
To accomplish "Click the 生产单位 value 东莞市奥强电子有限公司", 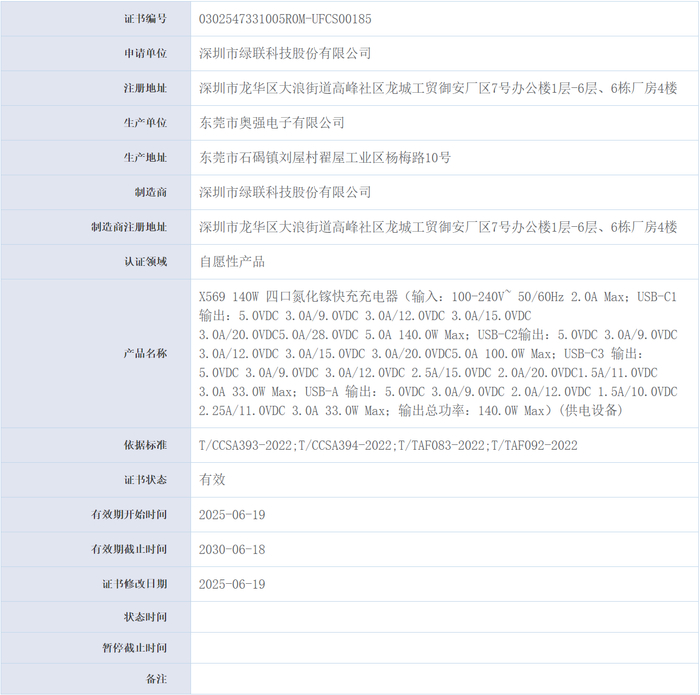I will click(271, 123).
